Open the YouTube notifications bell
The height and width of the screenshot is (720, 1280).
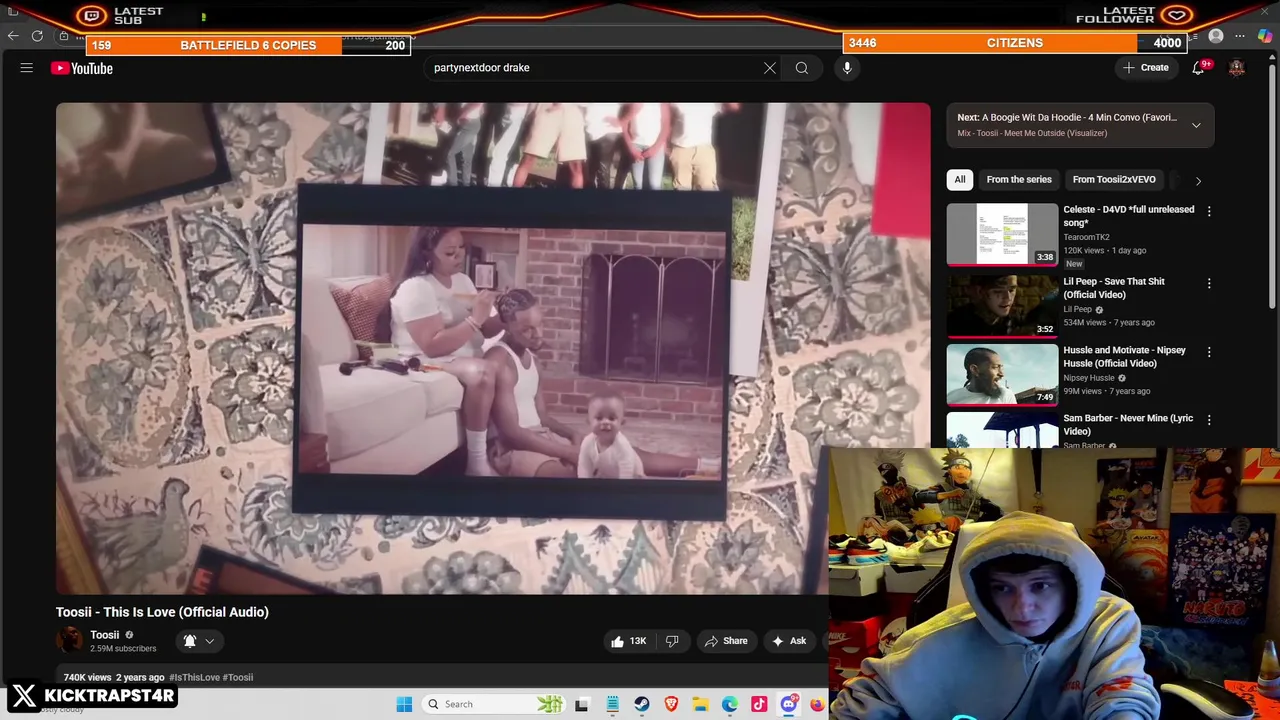tap(1198, 68)
